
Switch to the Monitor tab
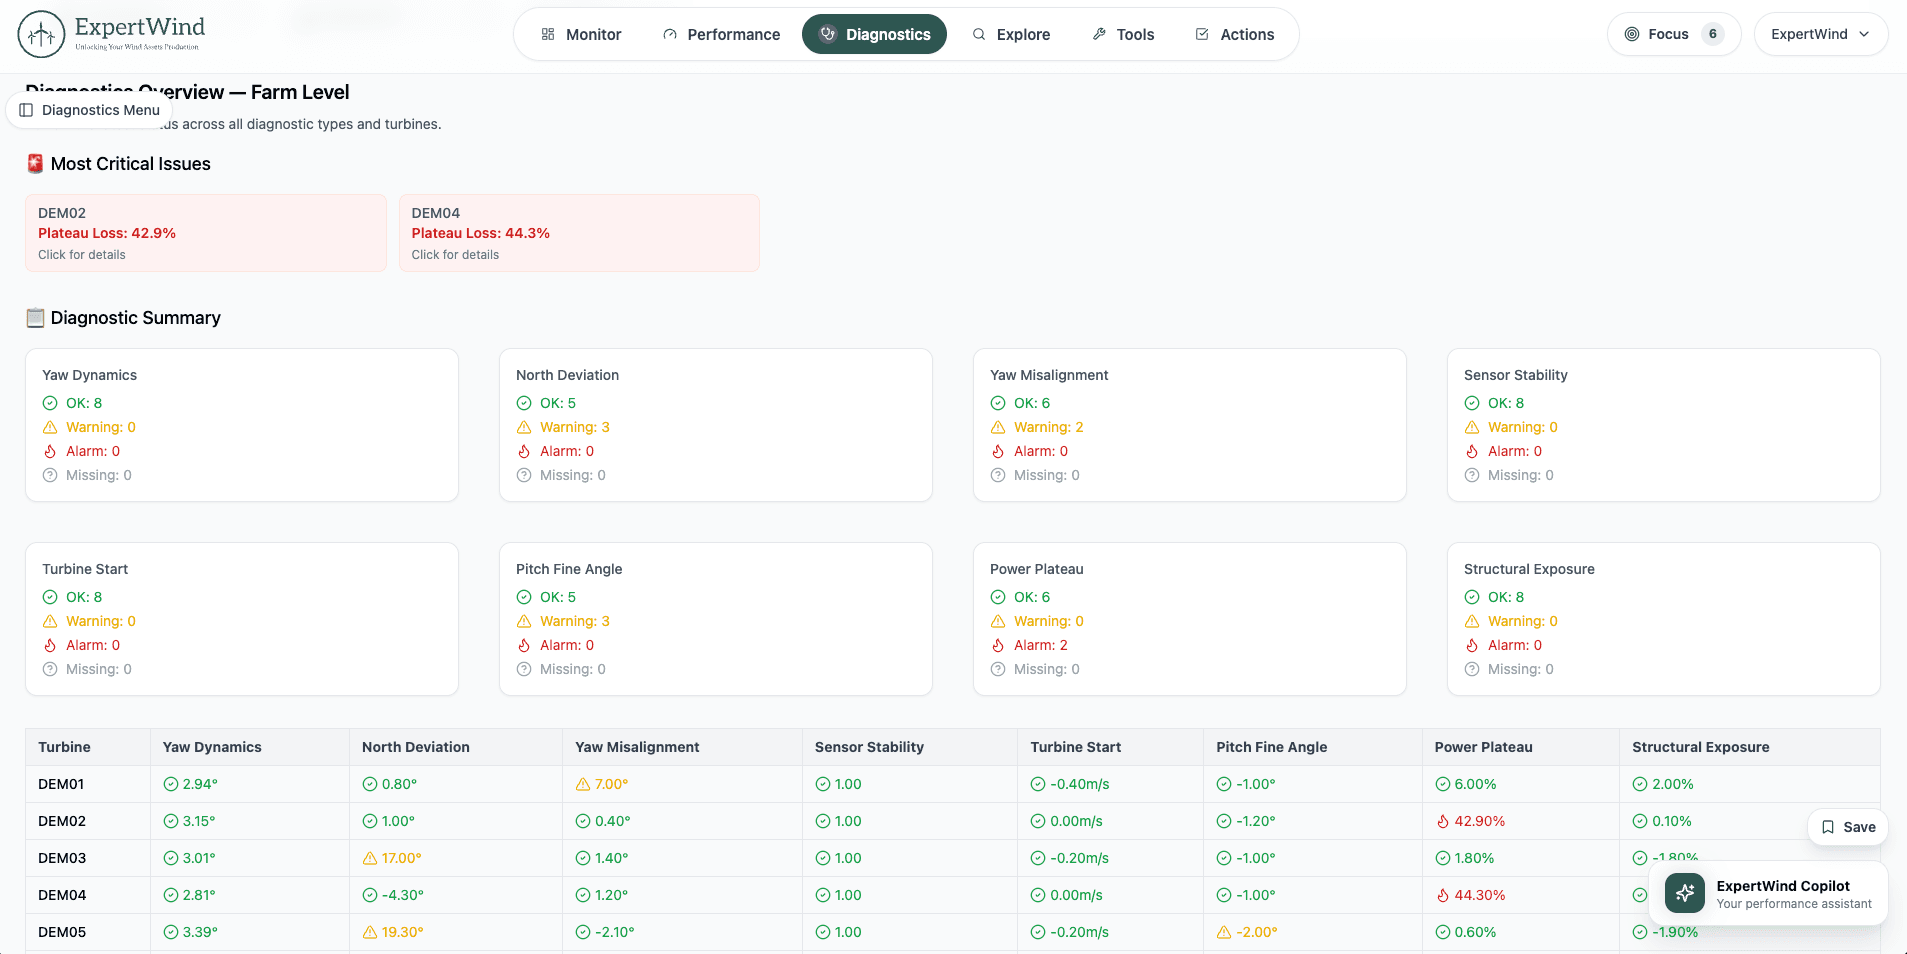click(x=580, y=33)
